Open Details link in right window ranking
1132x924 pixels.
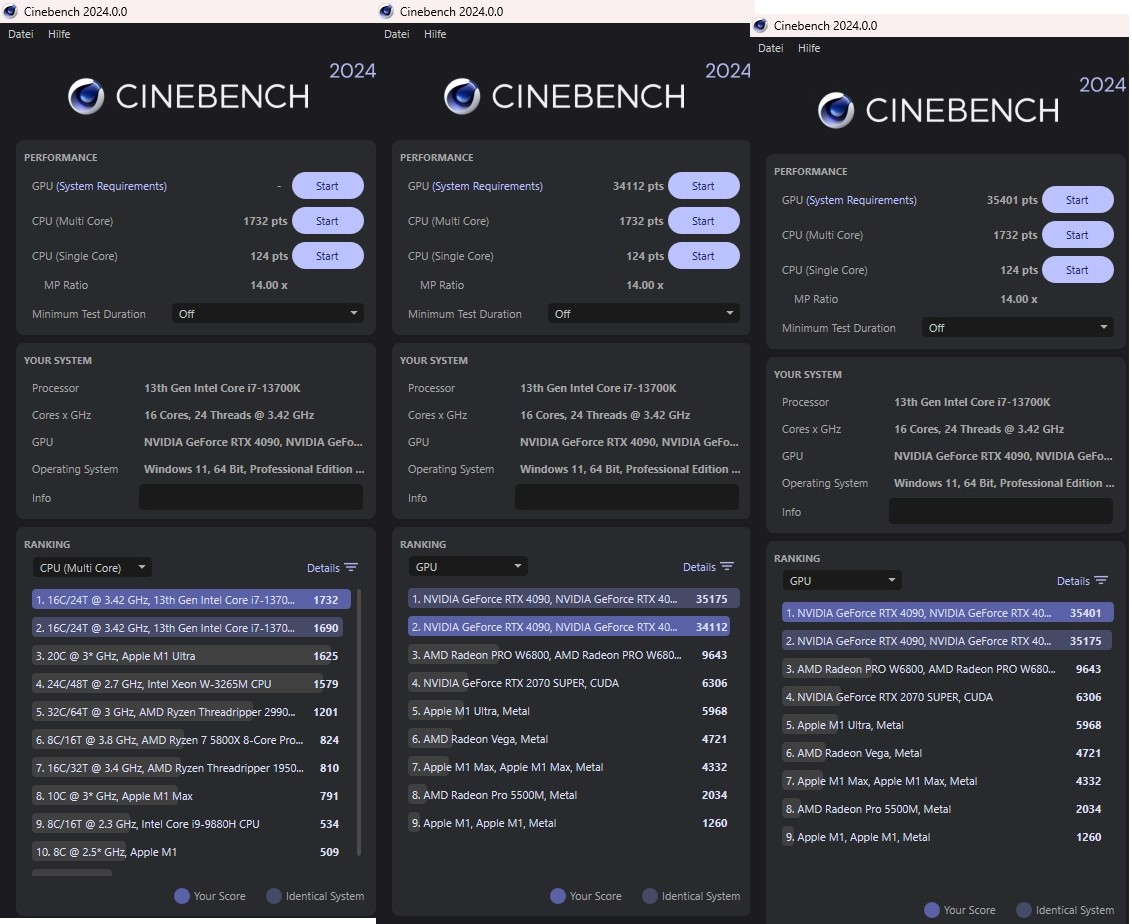tap(1073, 581)
